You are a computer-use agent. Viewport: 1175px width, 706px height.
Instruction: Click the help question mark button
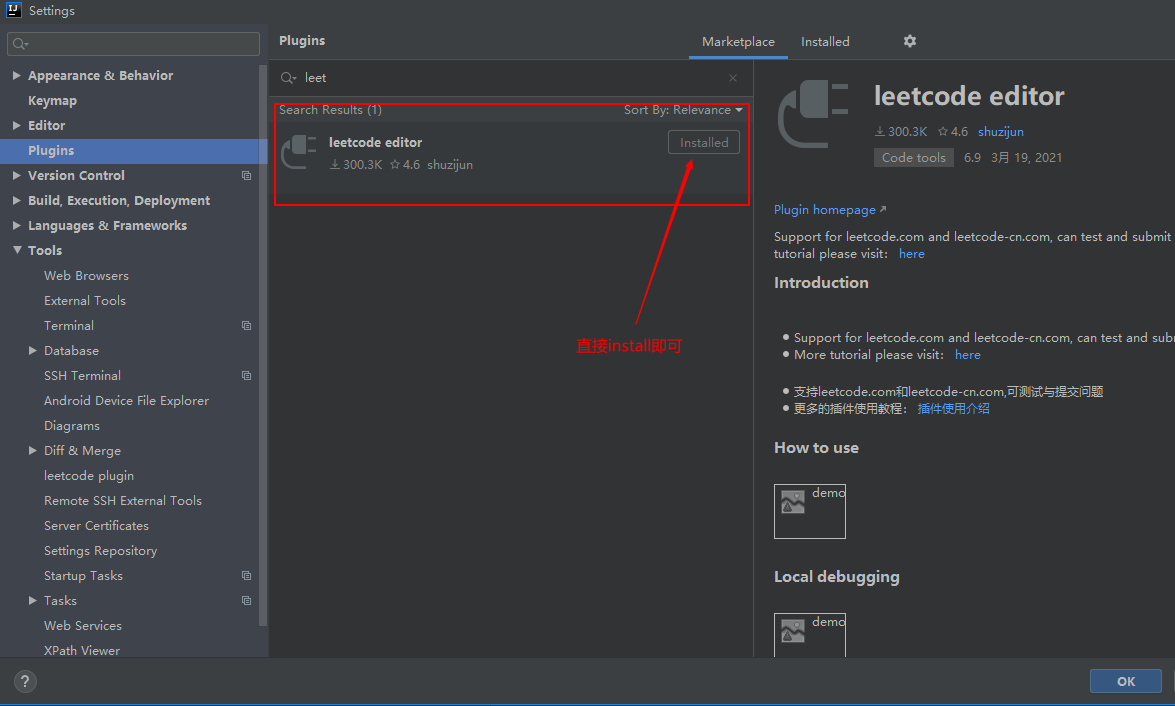point(25,681)
